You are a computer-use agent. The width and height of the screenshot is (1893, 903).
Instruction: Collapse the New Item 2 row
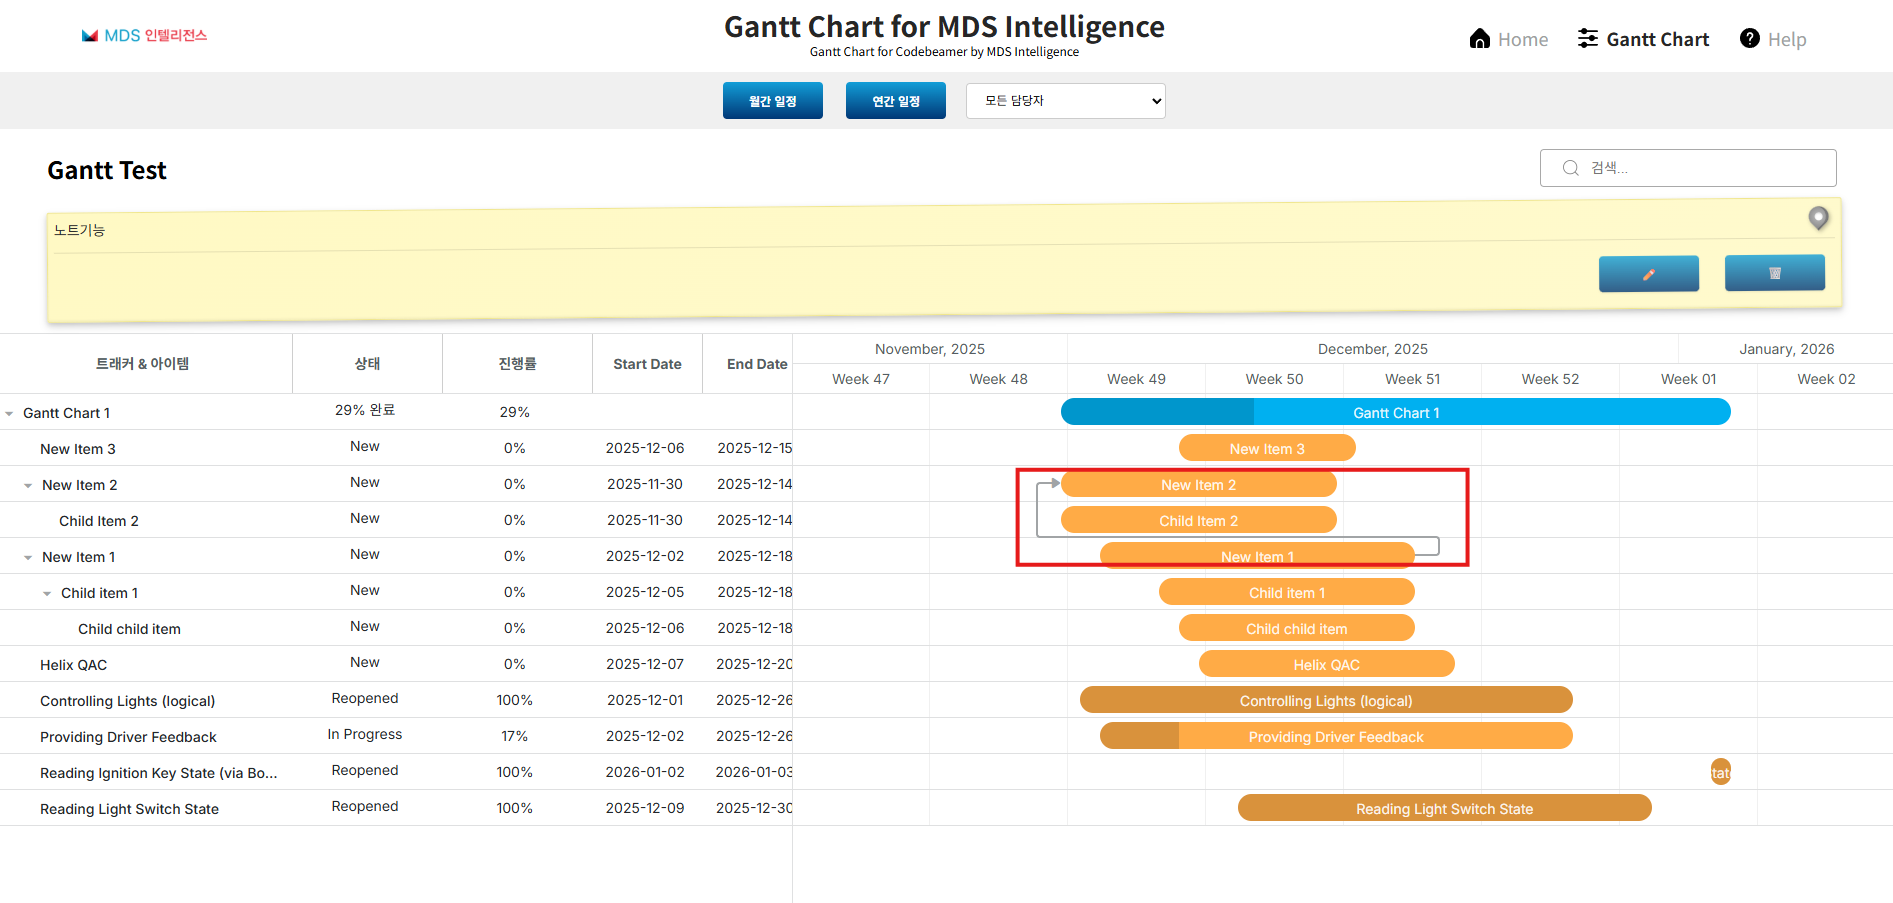pyautogui.click(x=27, y=484)
